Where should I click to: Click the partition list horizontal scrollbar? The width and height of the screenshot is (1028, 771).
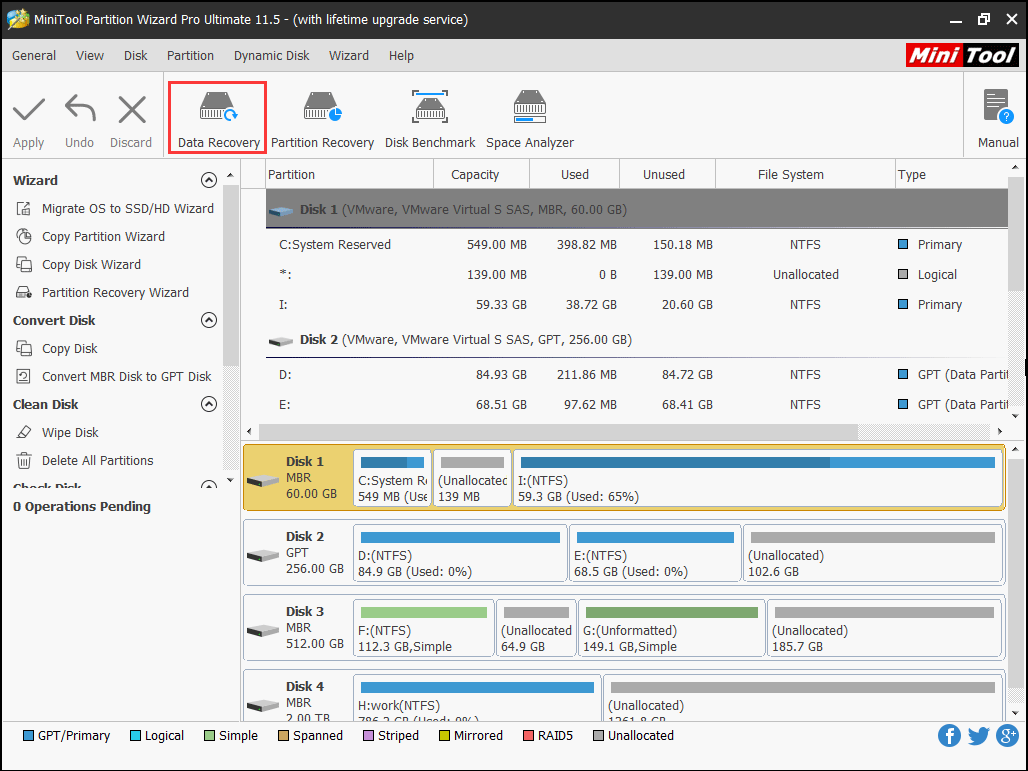pos(558,431)
